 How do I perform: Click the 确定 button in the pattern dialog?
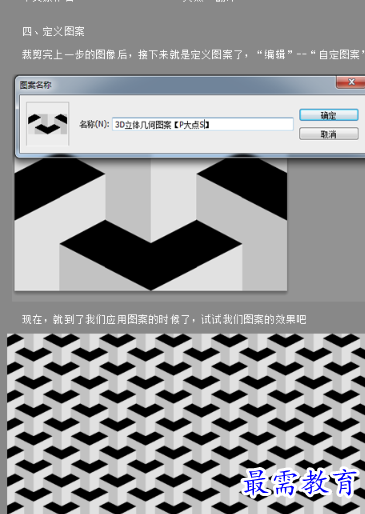coord(329,115)
